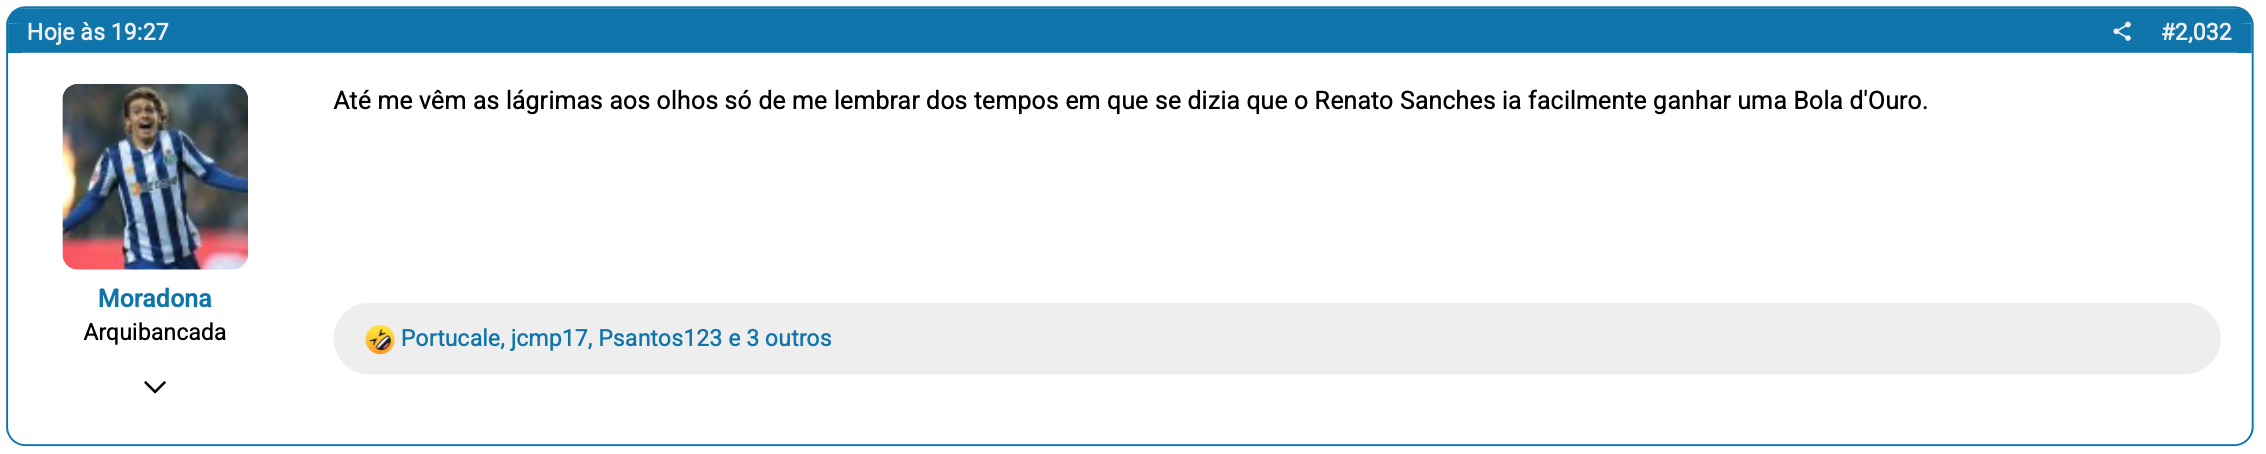Click the 'Arquibancada' user title
This screenshot has height=454, width=2266.
pyautogui.click(x=155, y=332)
